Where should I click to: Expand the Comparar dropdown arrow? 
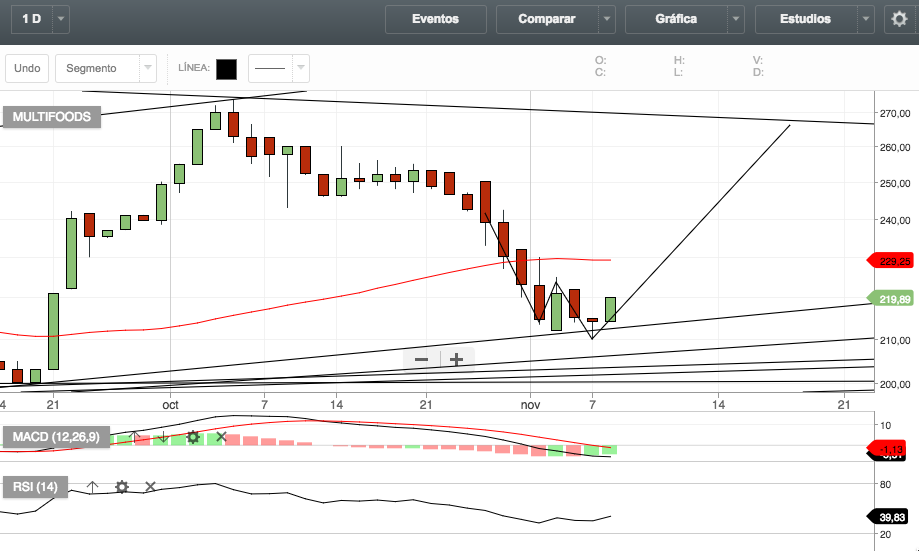pos(607,19)
